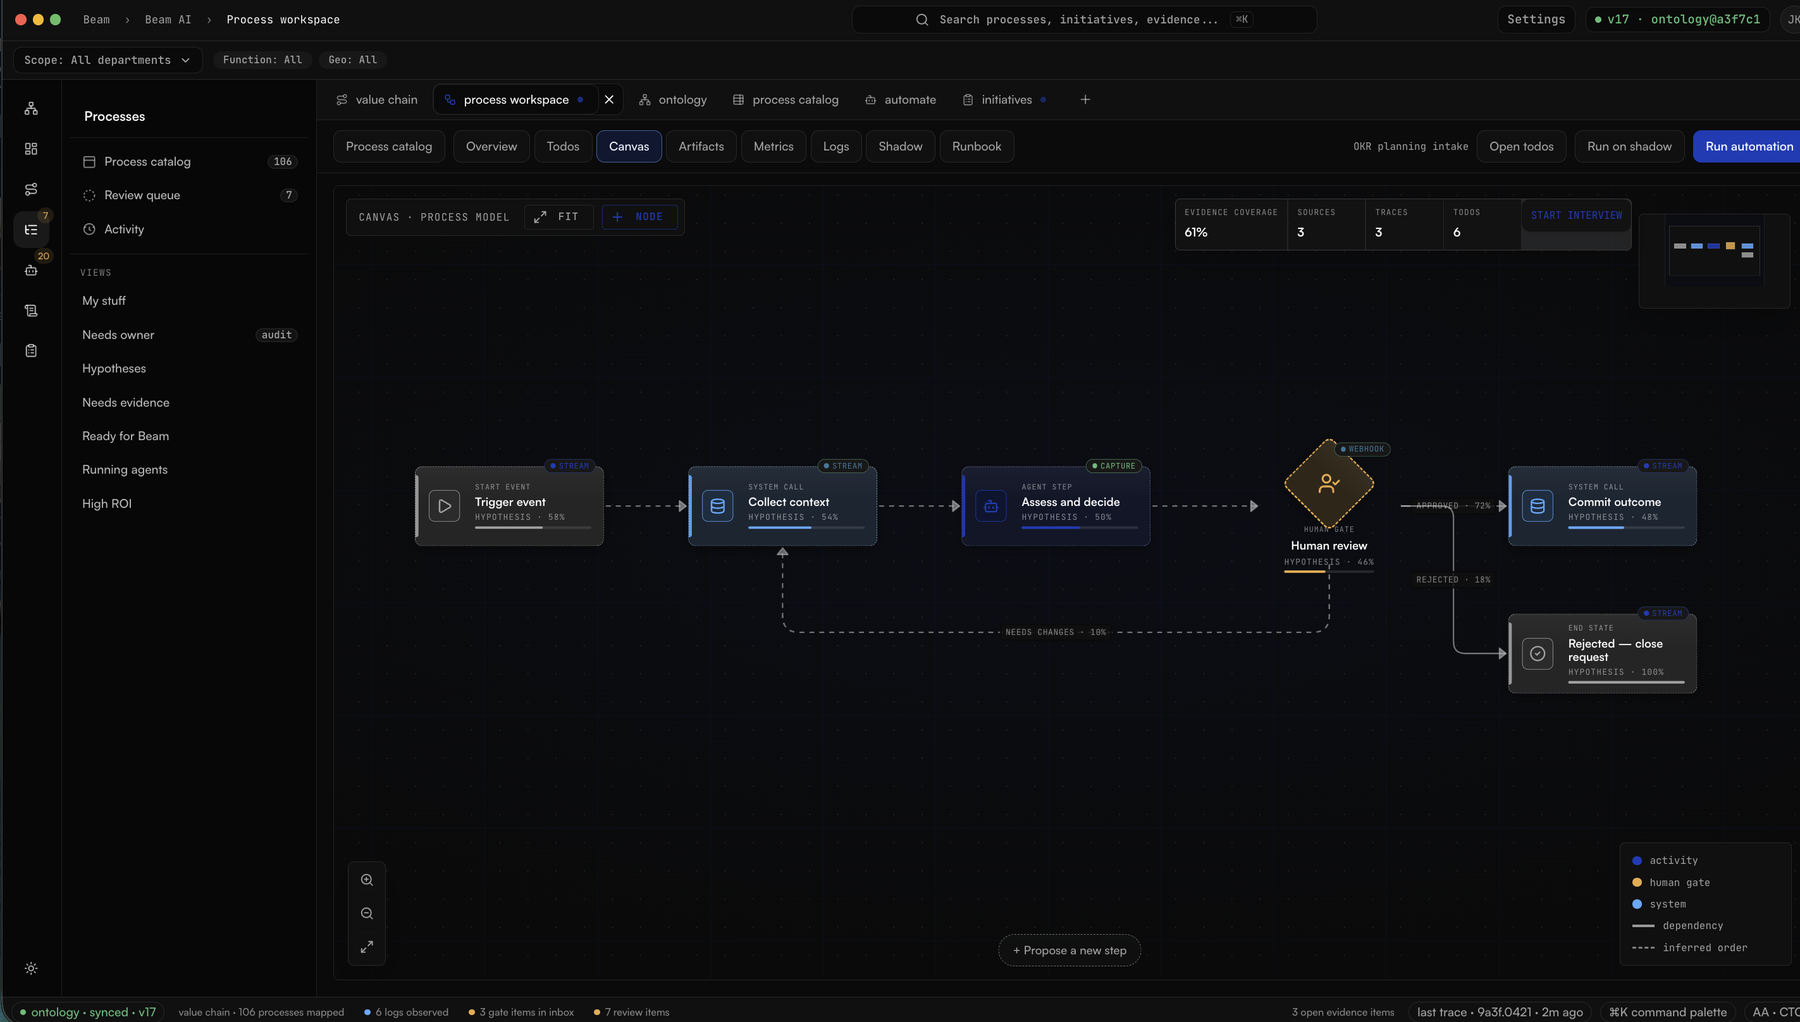
Task: Click the Open todos button
Action: click(1521, 146)
